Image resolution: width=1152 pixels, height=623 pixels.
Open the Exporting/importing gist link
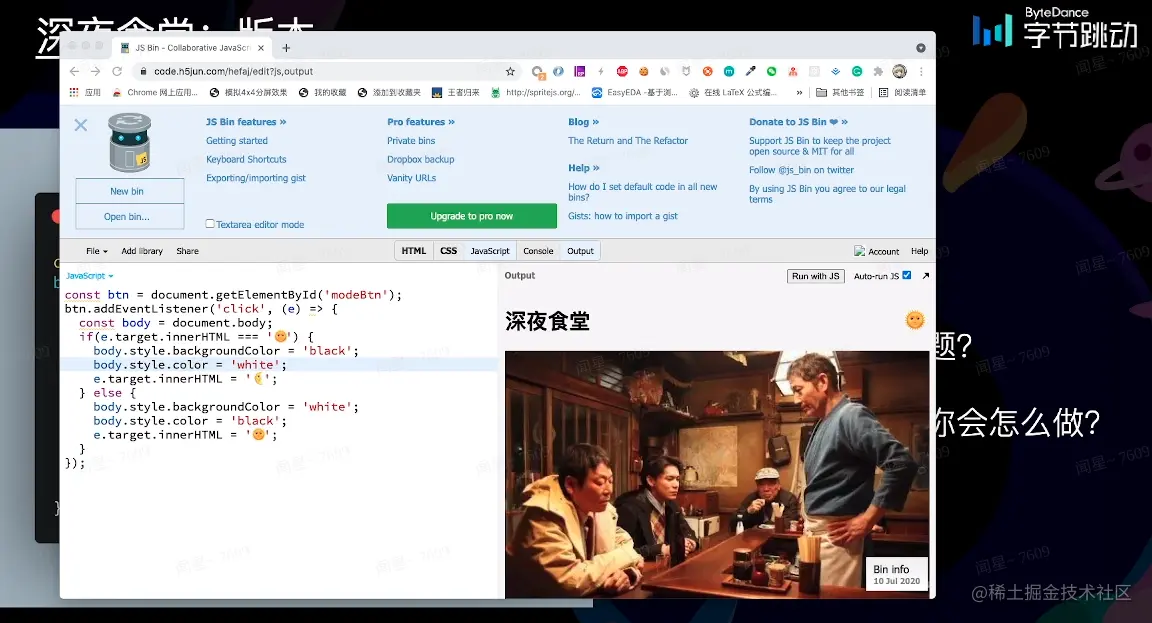(x=256, y=179)
